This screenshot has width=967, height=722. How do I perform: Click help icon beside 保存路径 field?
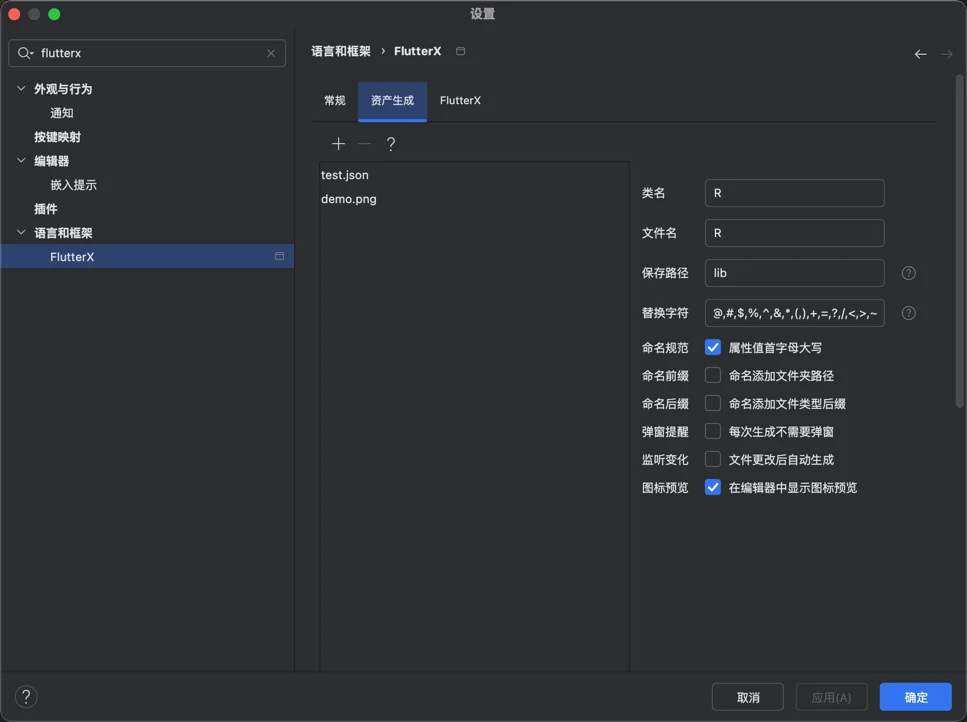pyautogui.click(x=908, y=273)
